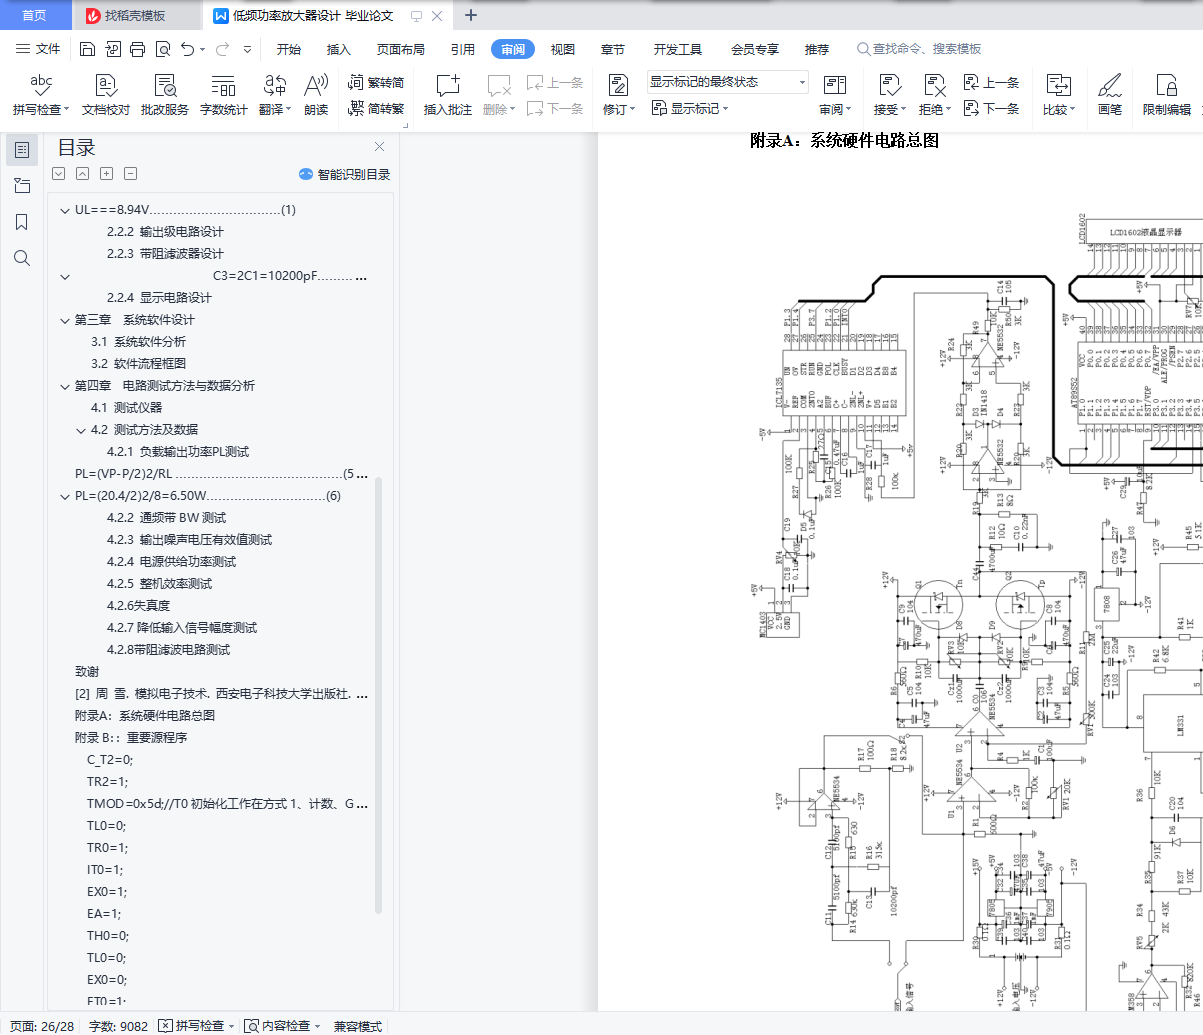Screen dimensions: 1203x1035
Task: Switch to the 首页 home tab
Action: pyautogui.click(x=35, y=15)
